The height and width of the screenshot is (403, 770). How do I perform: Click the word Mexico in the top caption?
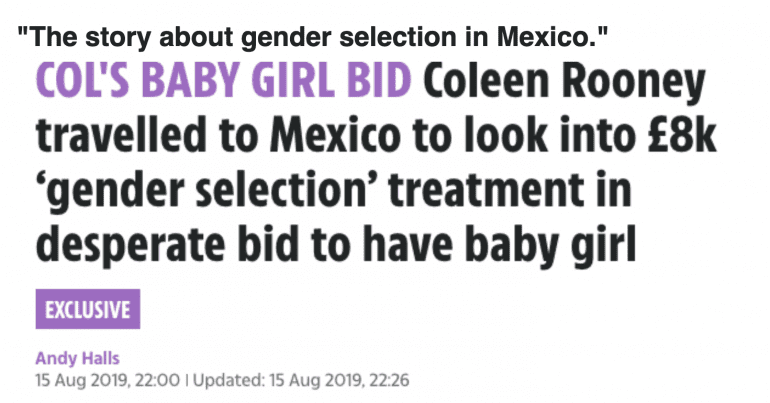tap(548, 37)
